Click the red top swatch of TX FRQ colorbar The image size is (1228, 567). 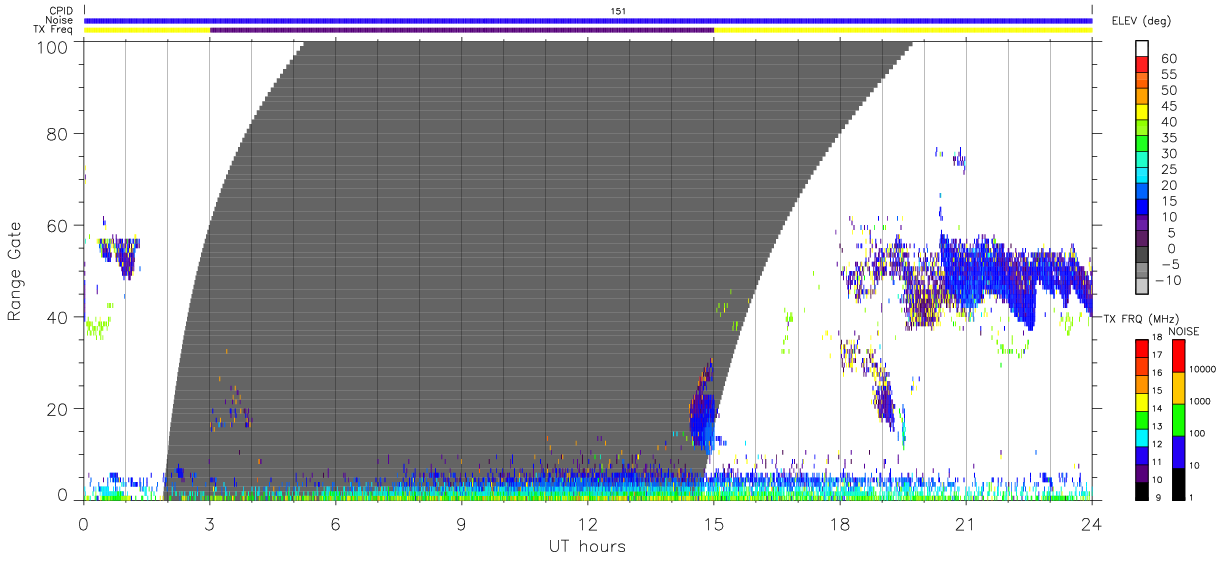coord(1141,349)
